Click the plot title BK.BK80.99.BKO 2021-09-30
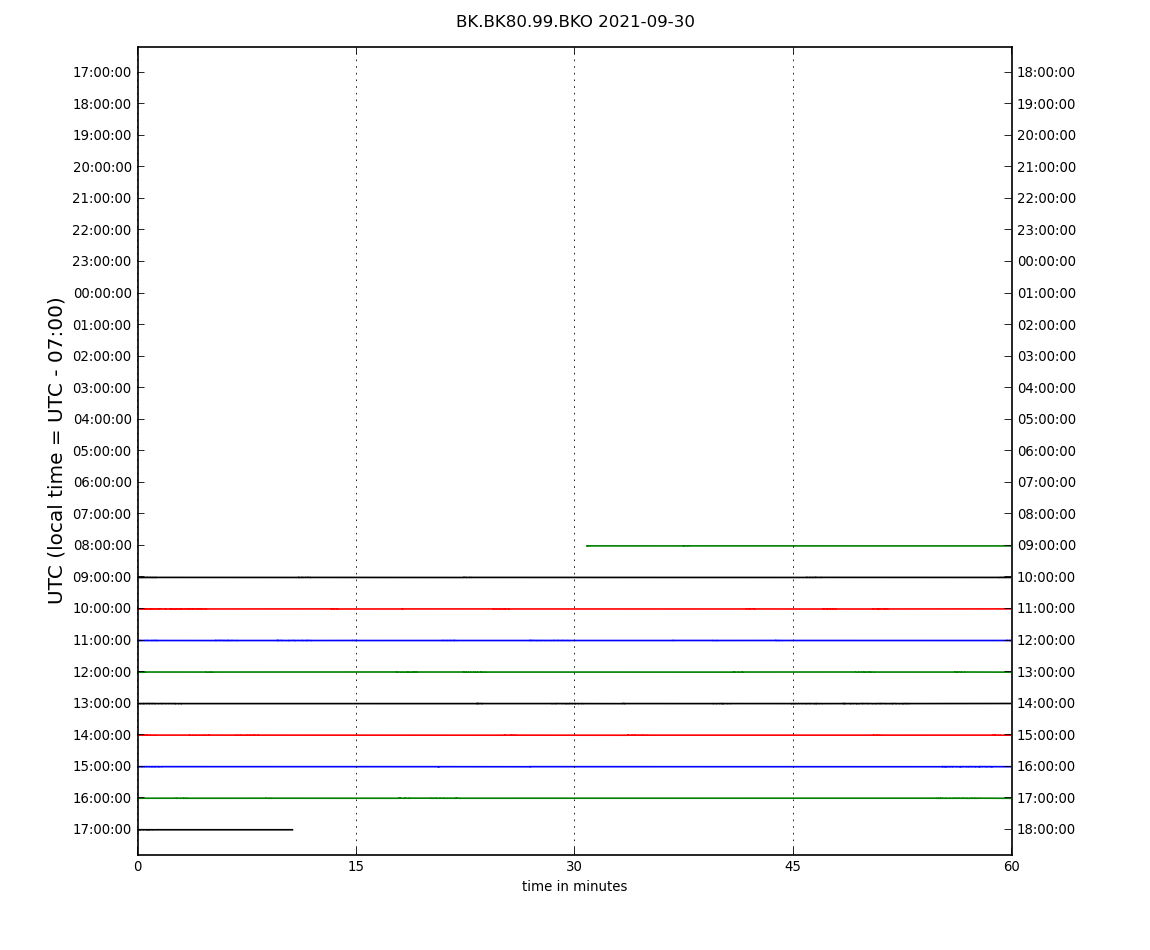Image resolution: width=1150 pixels, height=950 pixels. click(575, 22)
